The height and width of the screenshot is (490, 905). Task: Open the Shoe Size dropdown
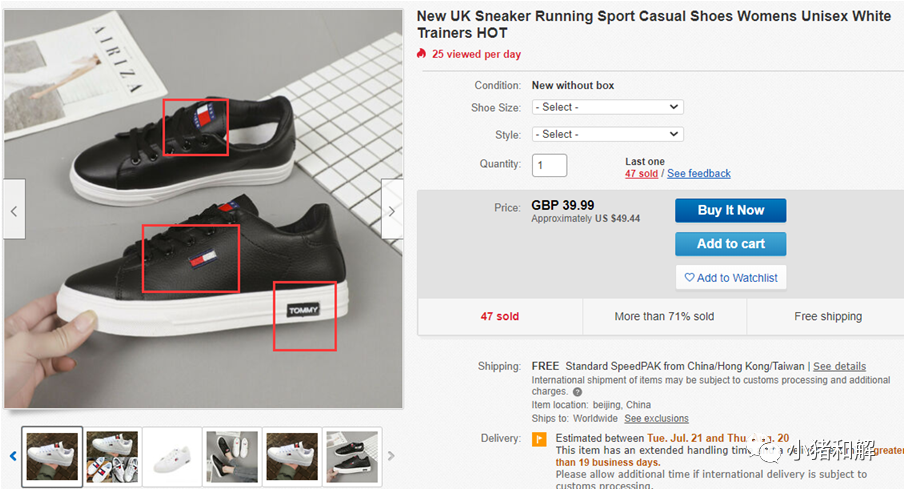[607, 107]
